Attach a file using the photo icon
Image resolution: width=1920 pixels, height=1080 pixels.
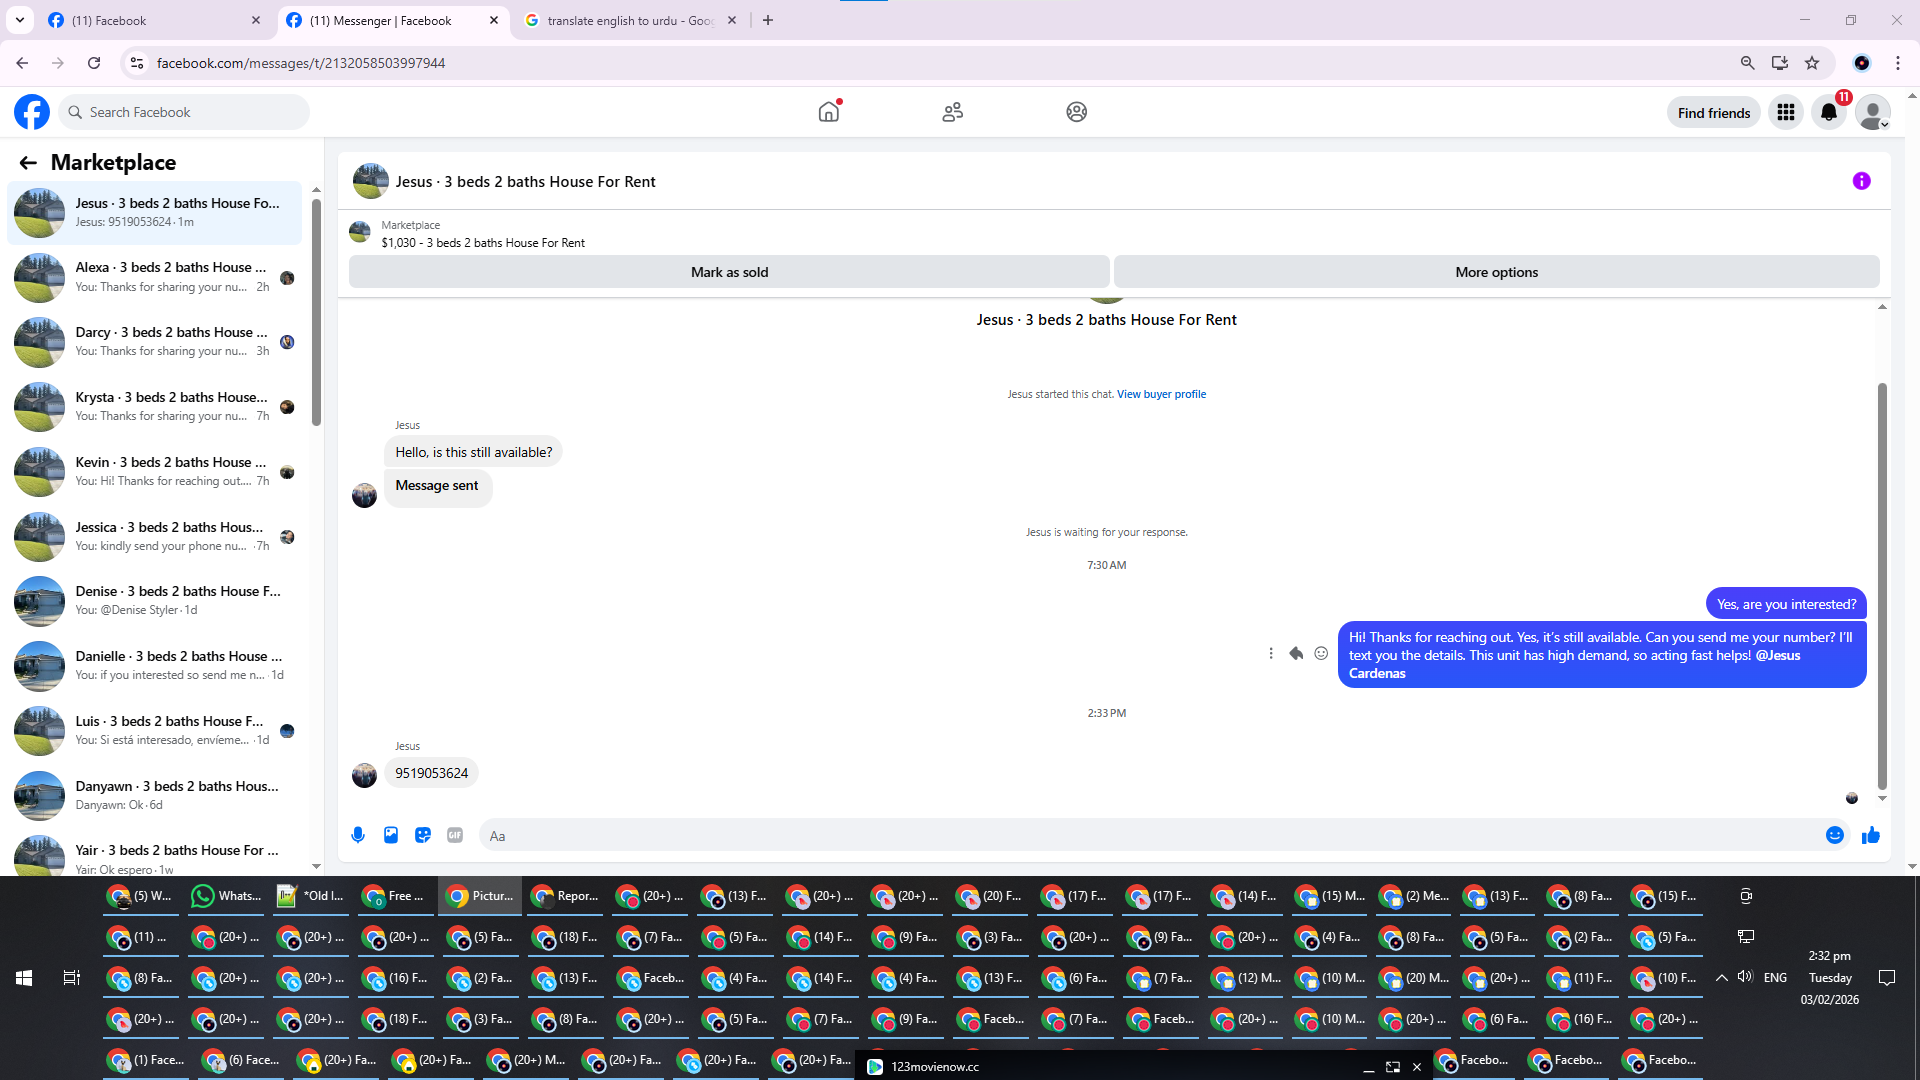pyautogui.click(x=391, y=835)
